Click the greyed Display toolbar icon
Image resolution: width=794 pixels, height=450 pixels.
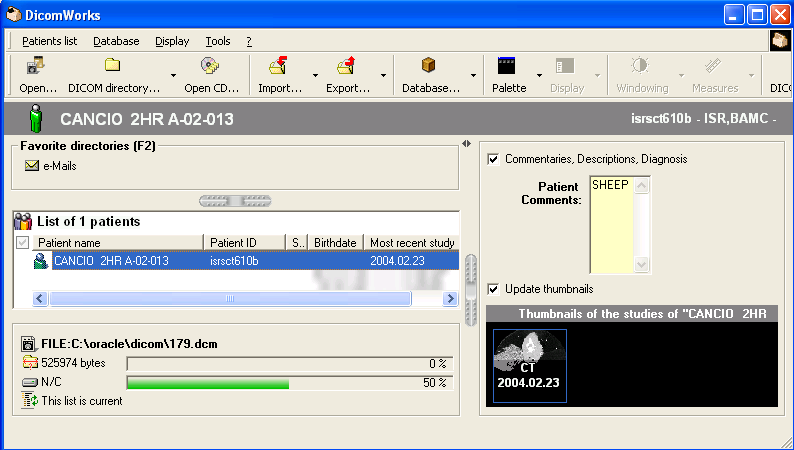(x=565, y=66)
